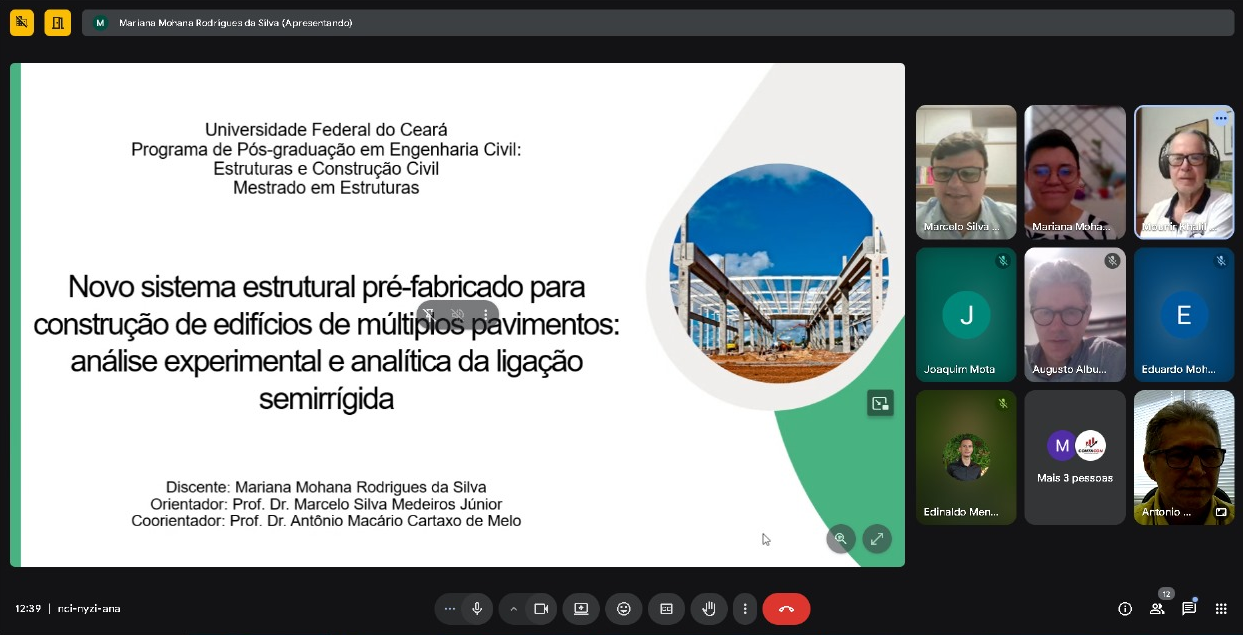Click muted mic icon on Eduardo Moh... tile
This screenshot has height=635, width=1243.
[1220, 261]
